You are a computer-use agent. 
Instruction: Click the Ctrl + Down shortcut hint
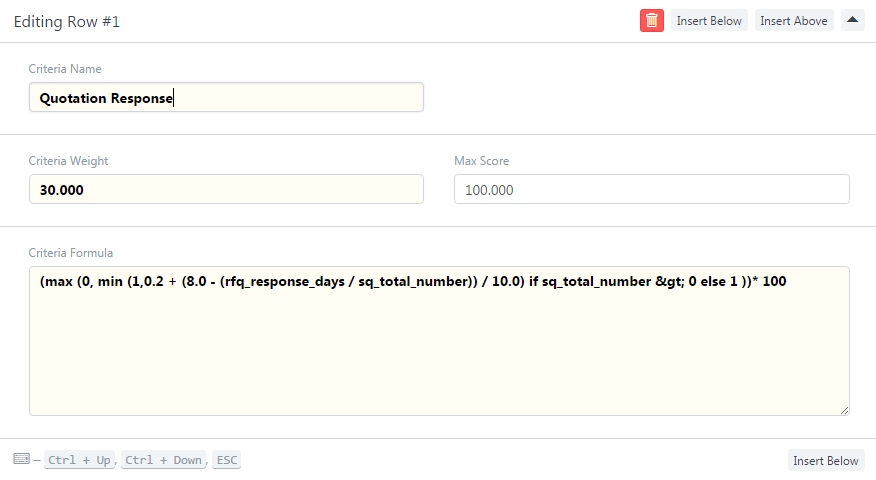pyautogui.click(x=164, y=460)
